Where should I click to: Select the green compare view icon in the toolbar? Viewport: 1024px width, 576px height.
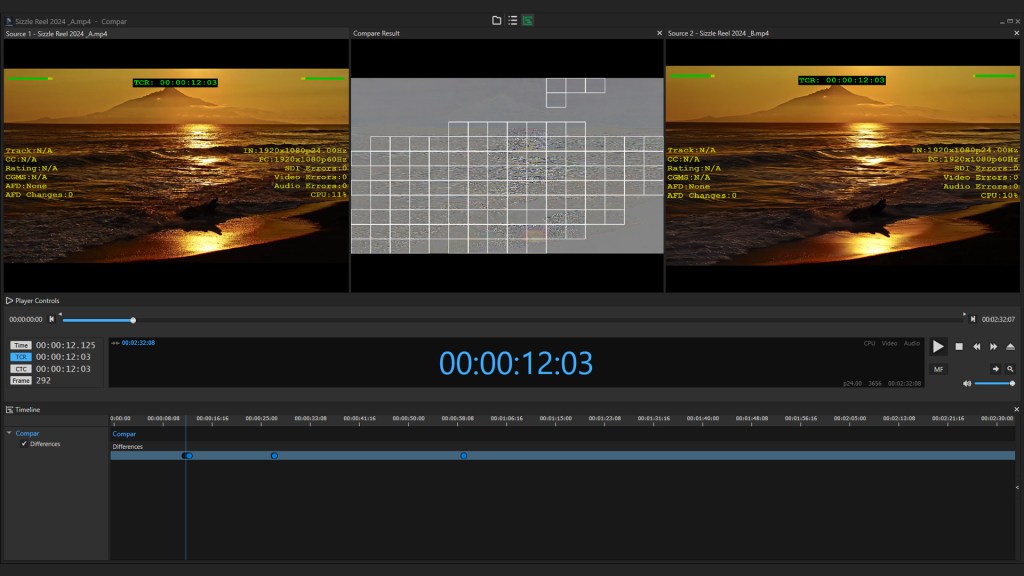[x=527, y=19]
